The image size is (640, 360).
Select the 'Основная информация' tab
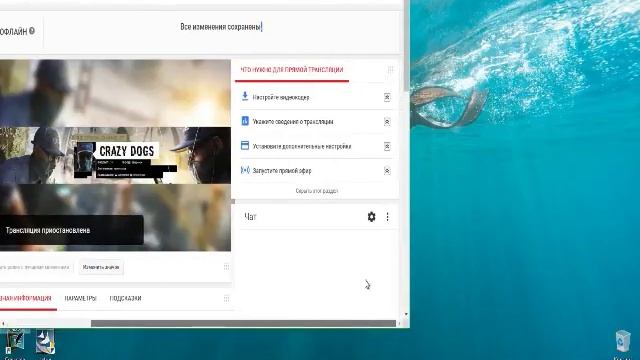[25, 298]
